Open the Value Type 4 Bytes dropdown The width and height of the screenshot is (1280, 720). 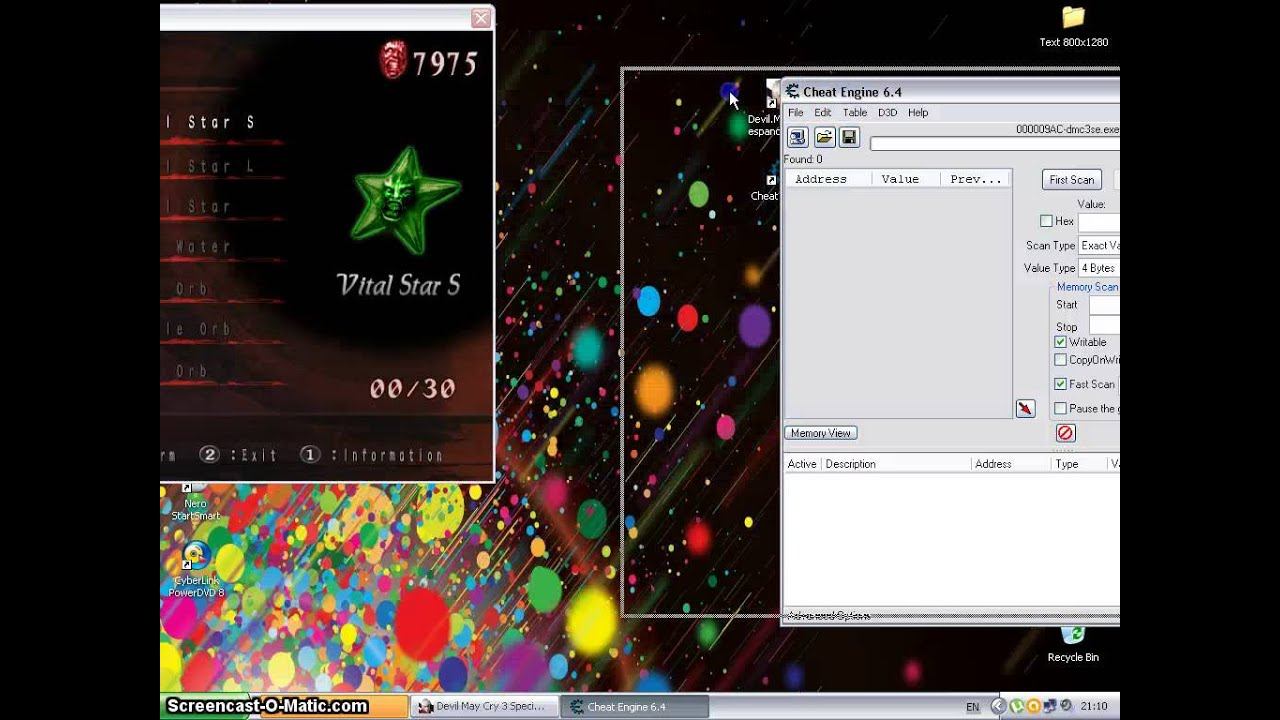pos(1099,268)
